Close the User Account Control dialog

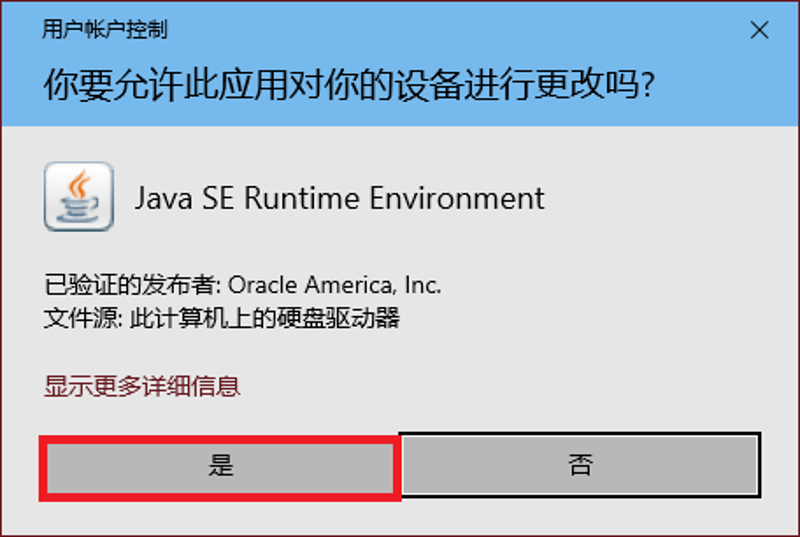click(759, 30)
